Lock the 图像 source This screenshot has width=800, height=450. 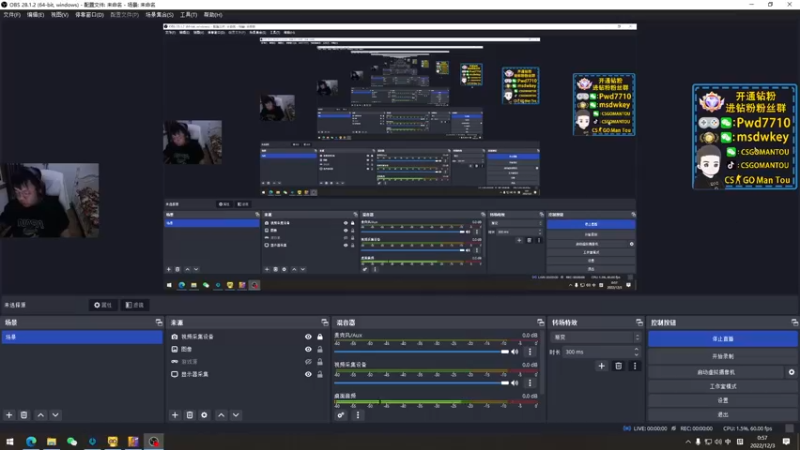(x=320, y=349)
